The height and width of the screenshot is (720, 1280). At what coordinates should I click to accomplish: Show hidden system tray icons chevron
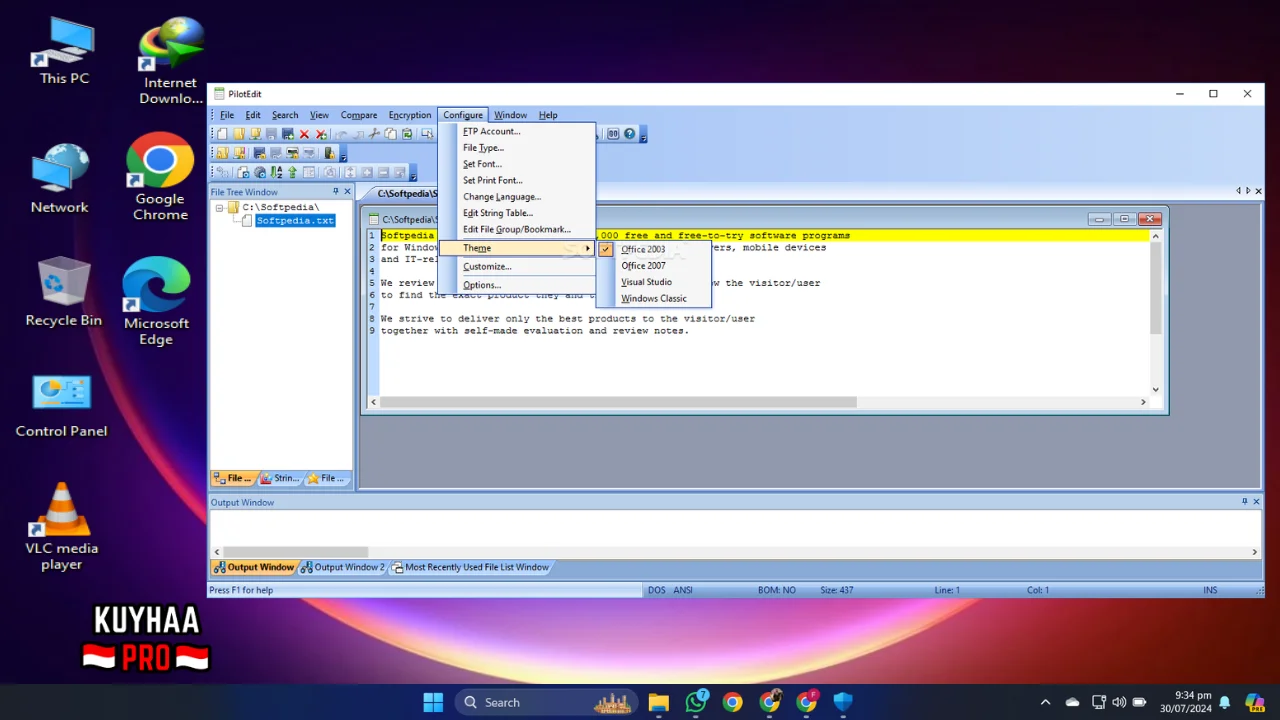pyautogui.click(x=1045, y=702)
